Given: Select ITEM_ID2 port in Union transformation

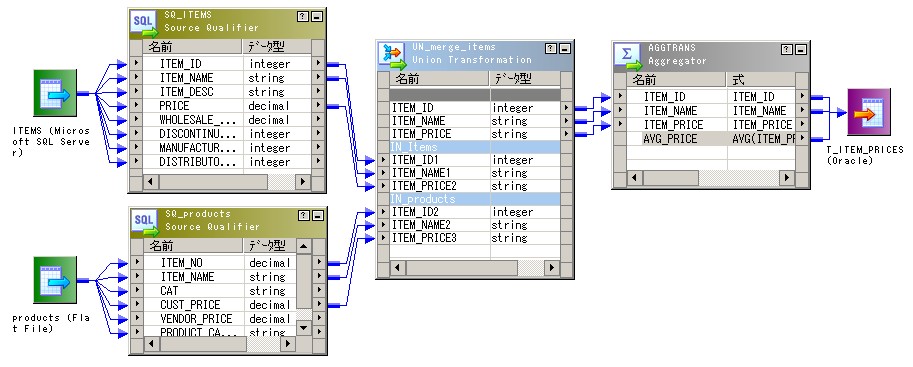Looking at the screenshot, I should (475, 212).
